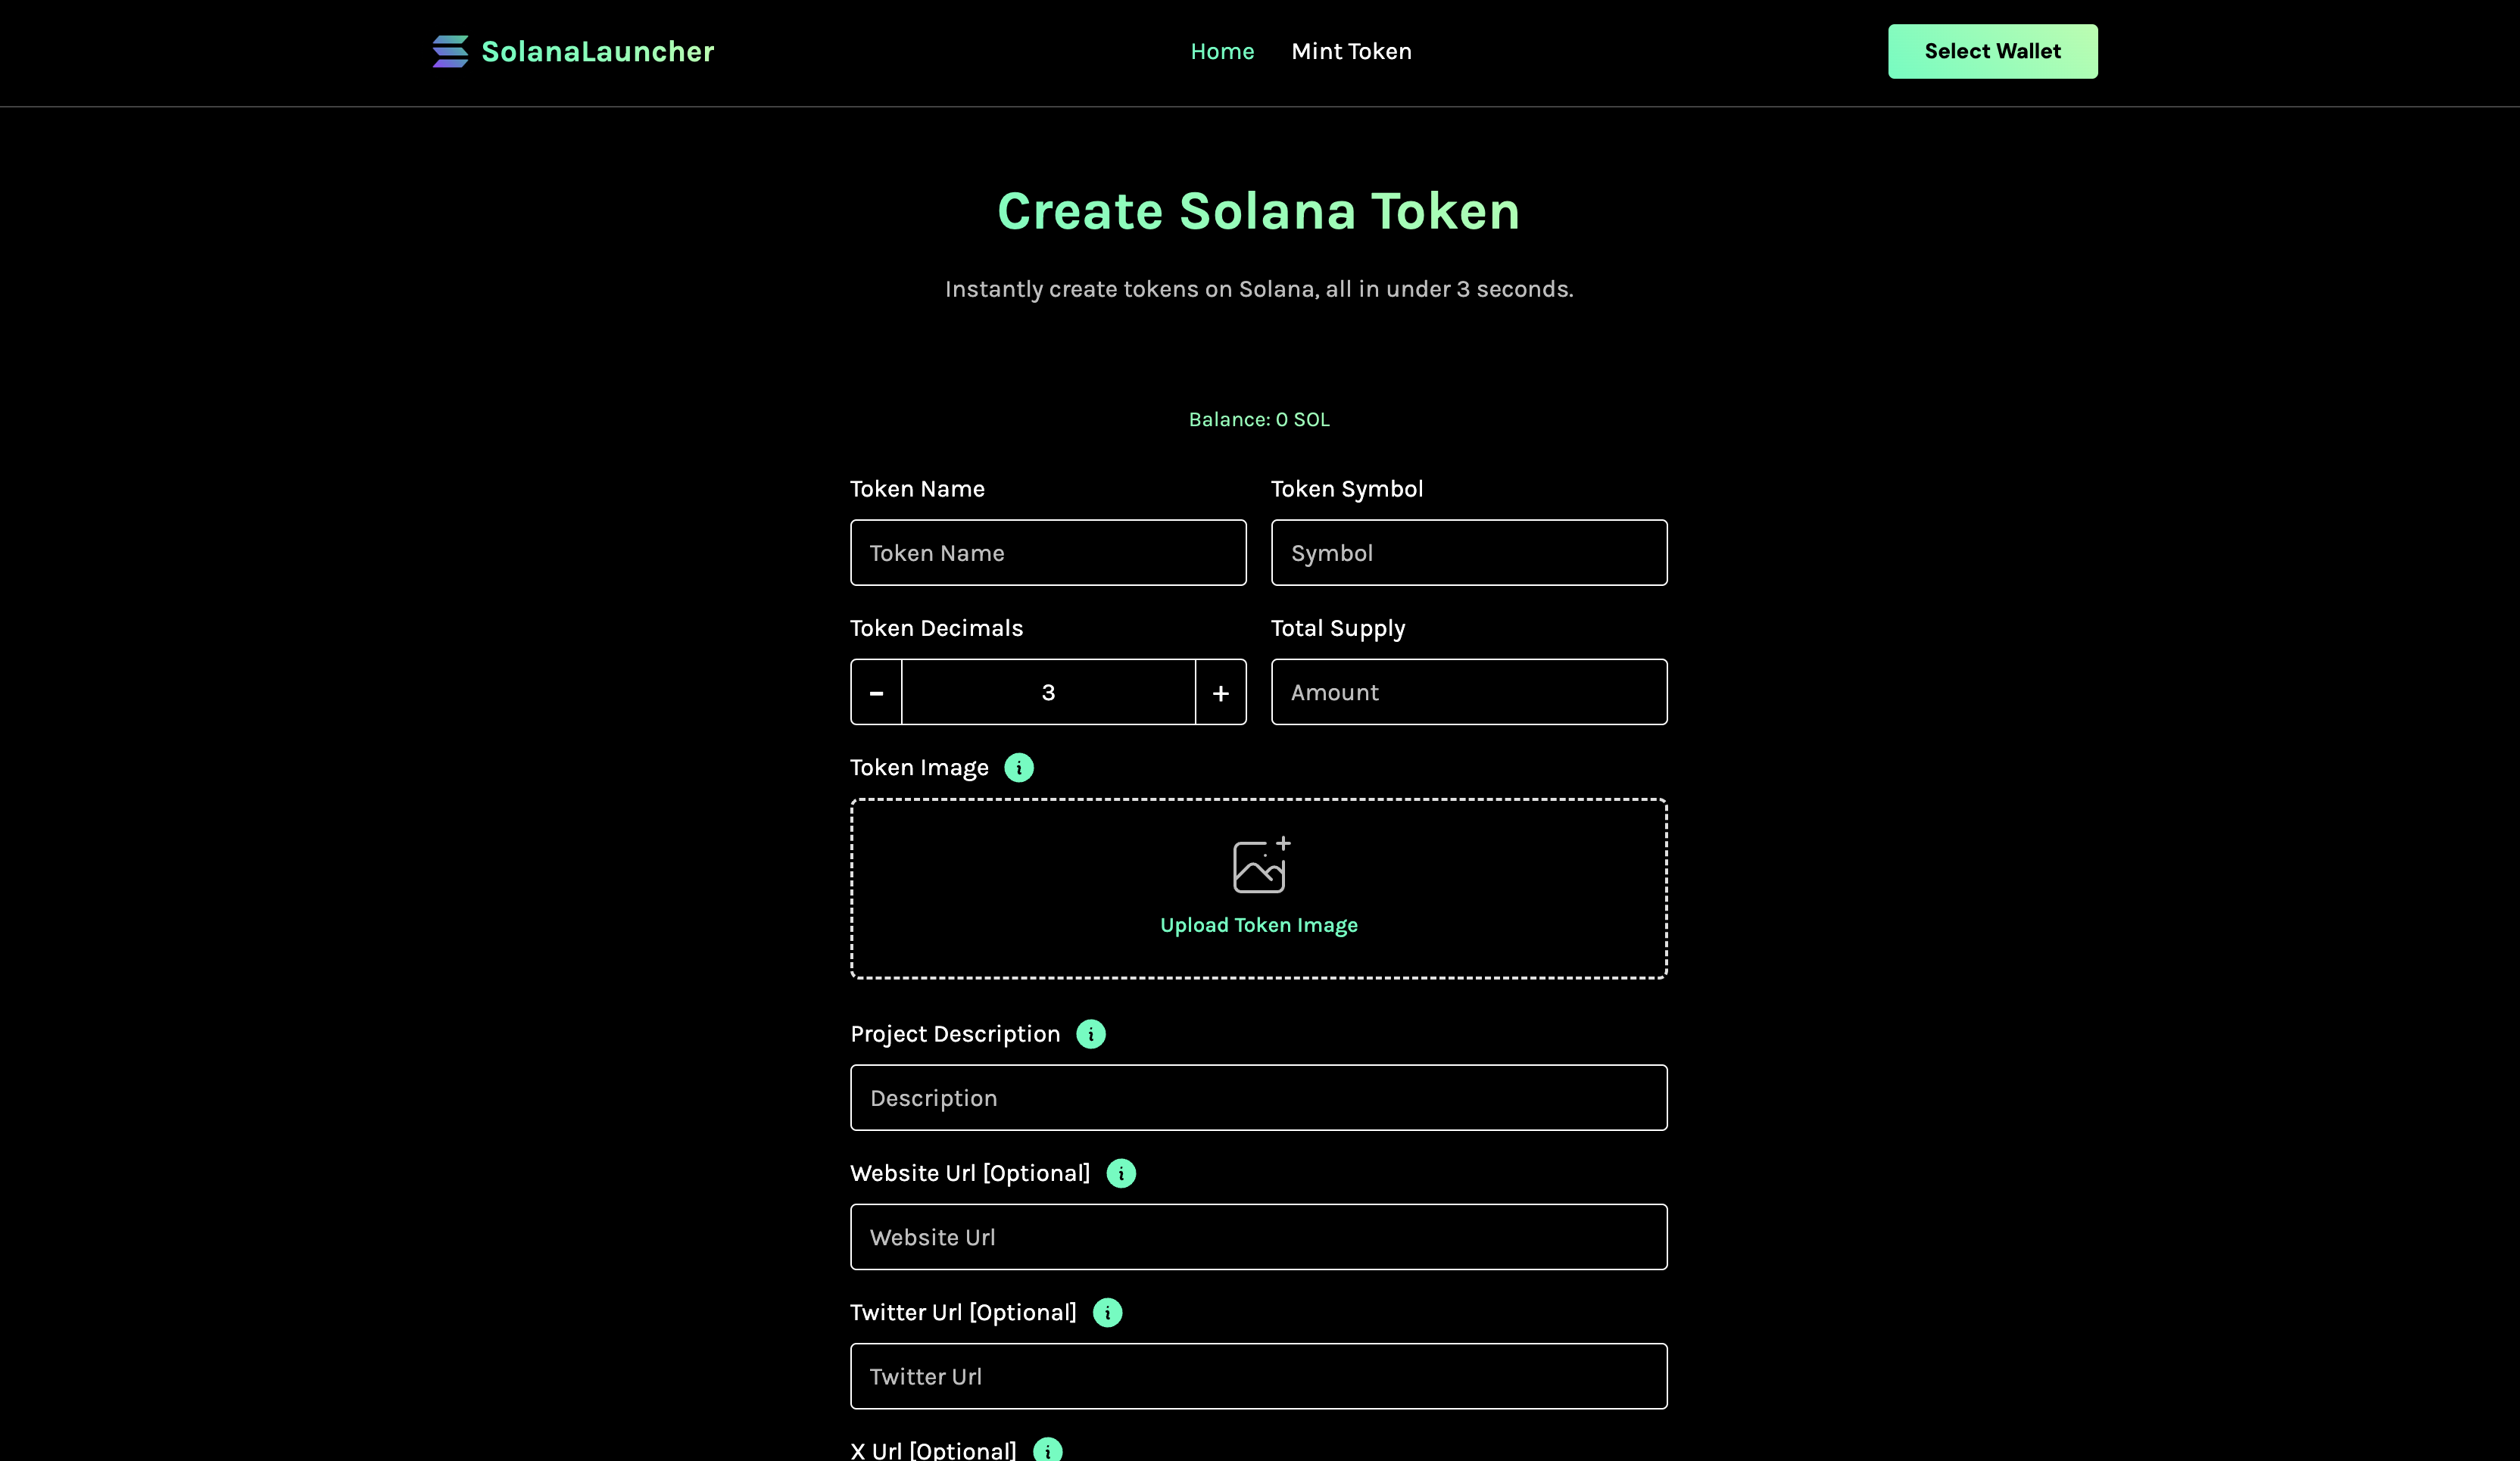The image size is (2520, 1461).
Task: Show Twitter Url info icon
Action: [1107, 1312]
